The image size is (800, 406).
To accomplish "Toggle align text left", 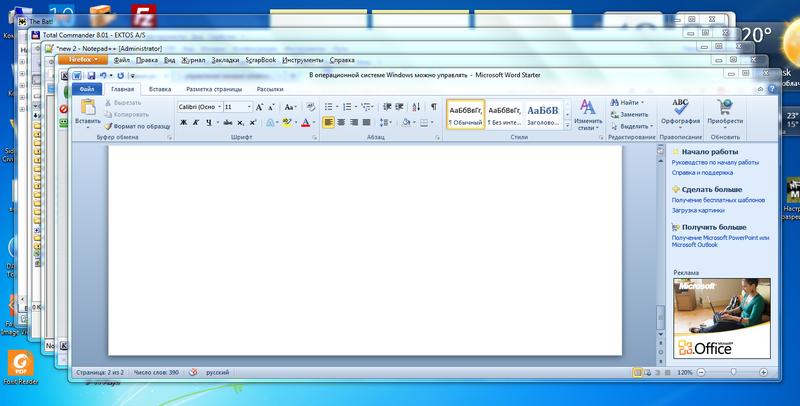I will (329, 122).
